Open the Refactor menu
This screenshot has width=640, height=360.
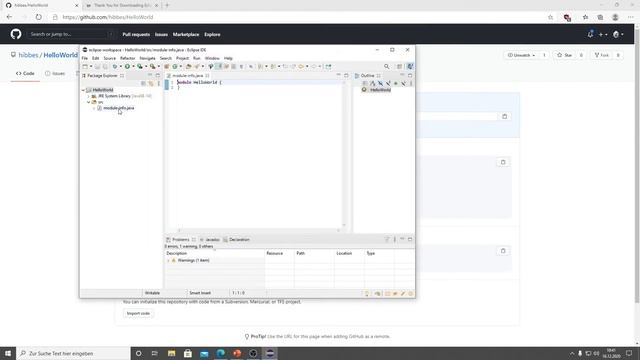click(127, 58)
